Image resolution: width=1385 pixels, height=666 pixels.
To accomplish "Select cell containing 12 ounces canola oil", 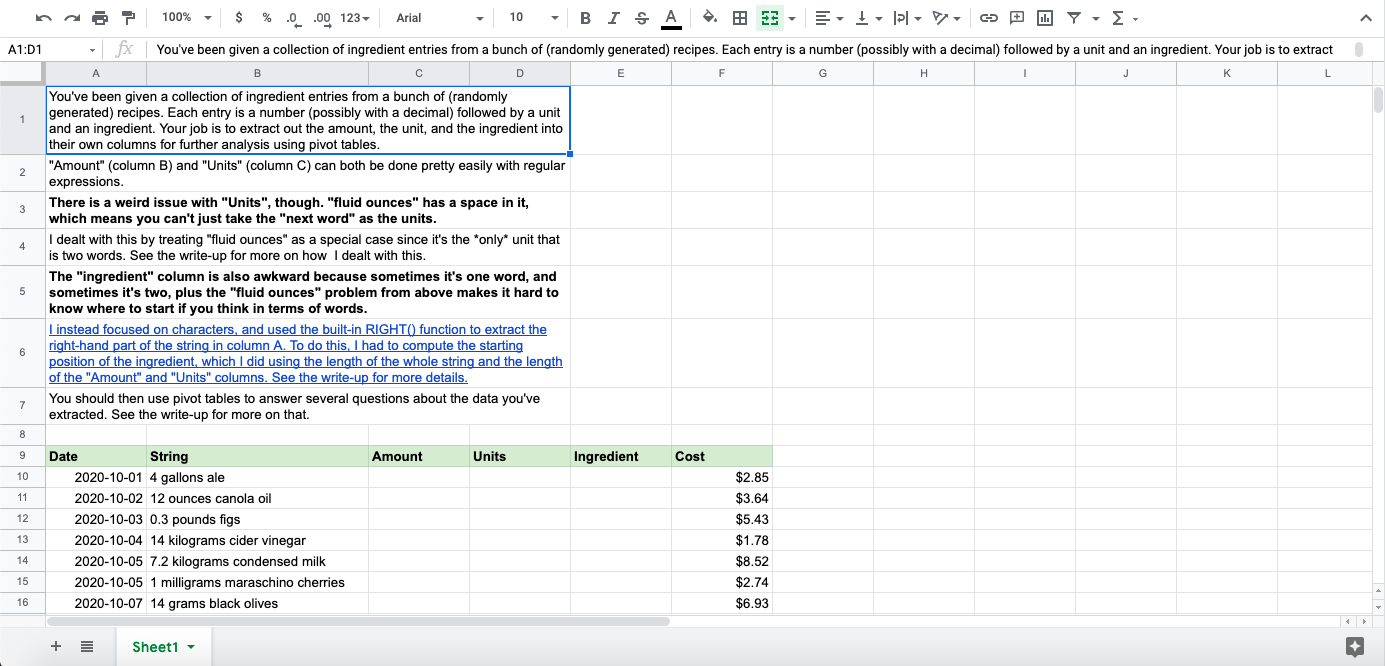I will 257,498.
